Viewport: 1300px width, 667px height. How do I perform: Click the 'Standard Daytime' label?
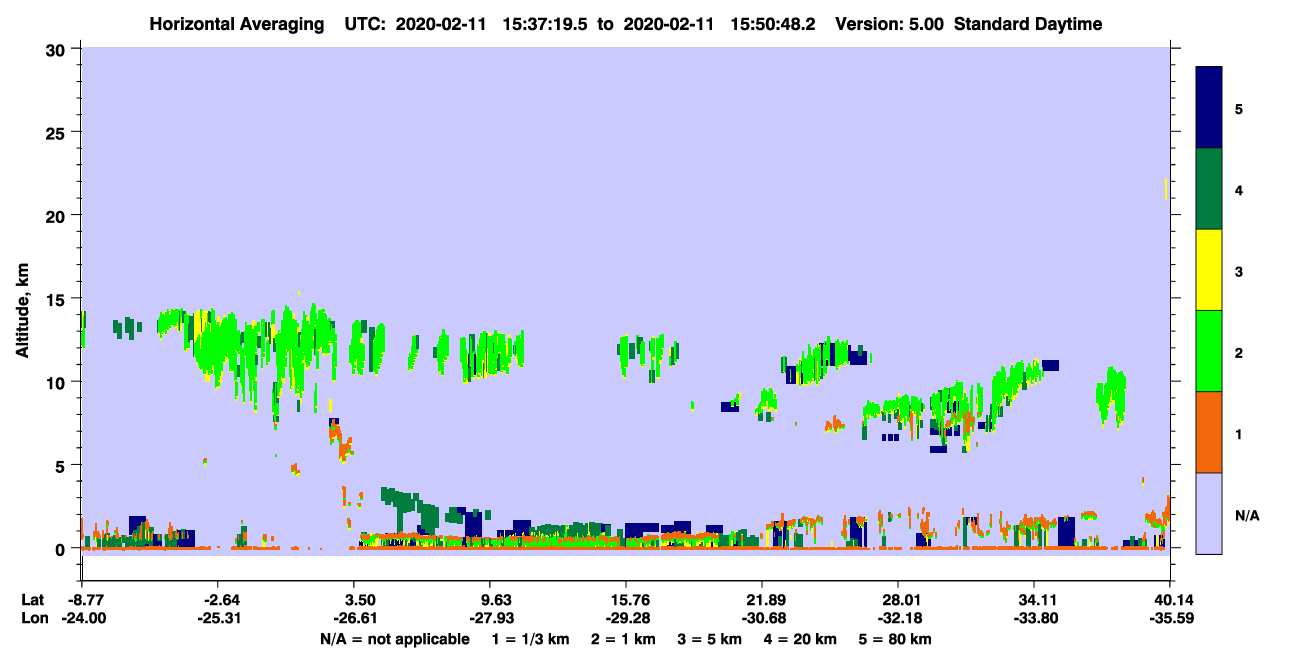click(x=1028, y=24)
